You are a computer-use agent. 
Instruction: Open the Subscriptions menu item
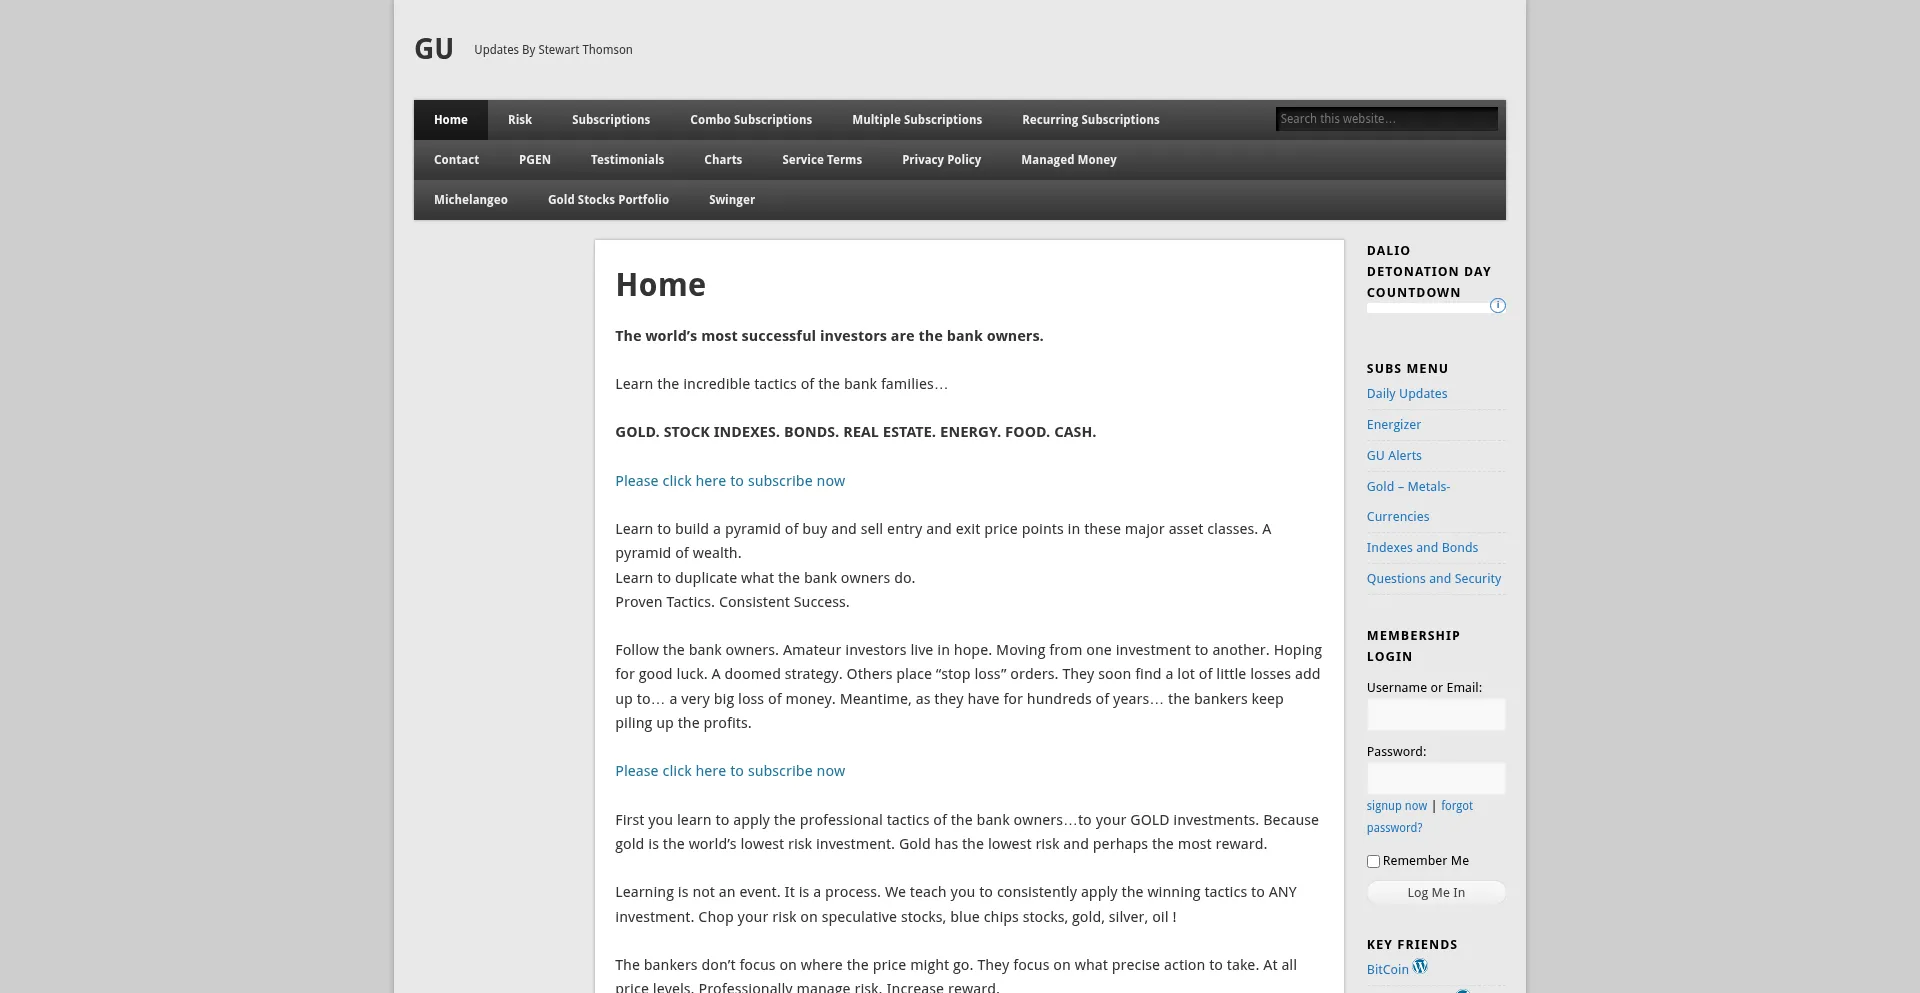610,120
